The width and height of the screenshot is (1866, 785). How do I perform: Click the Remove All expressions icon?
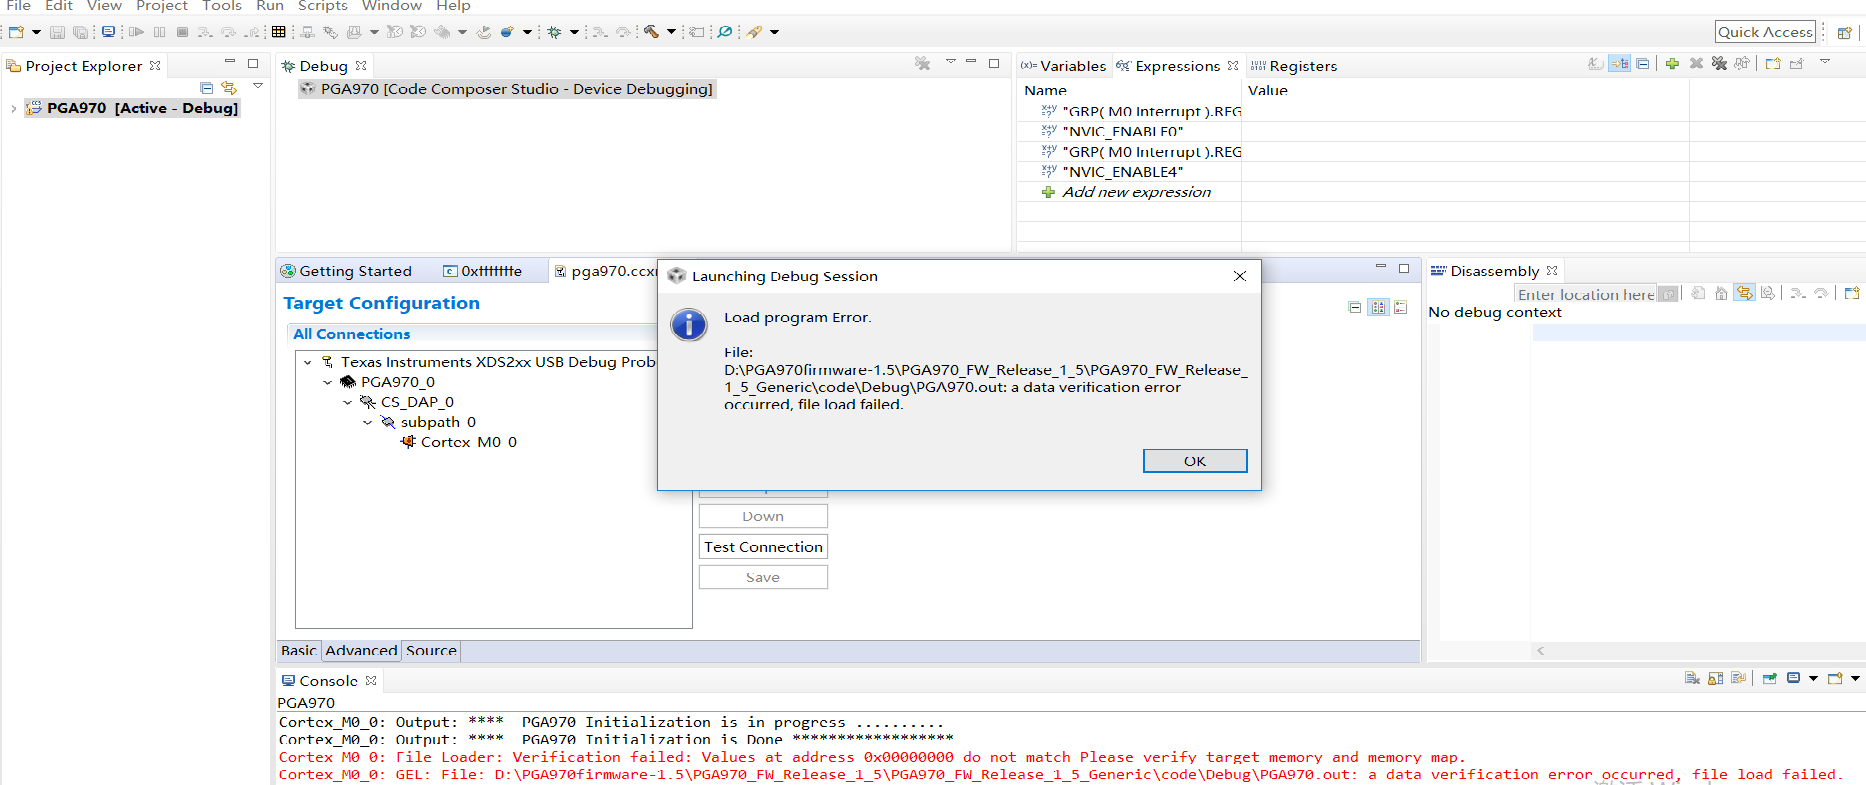coord(1719,63)
